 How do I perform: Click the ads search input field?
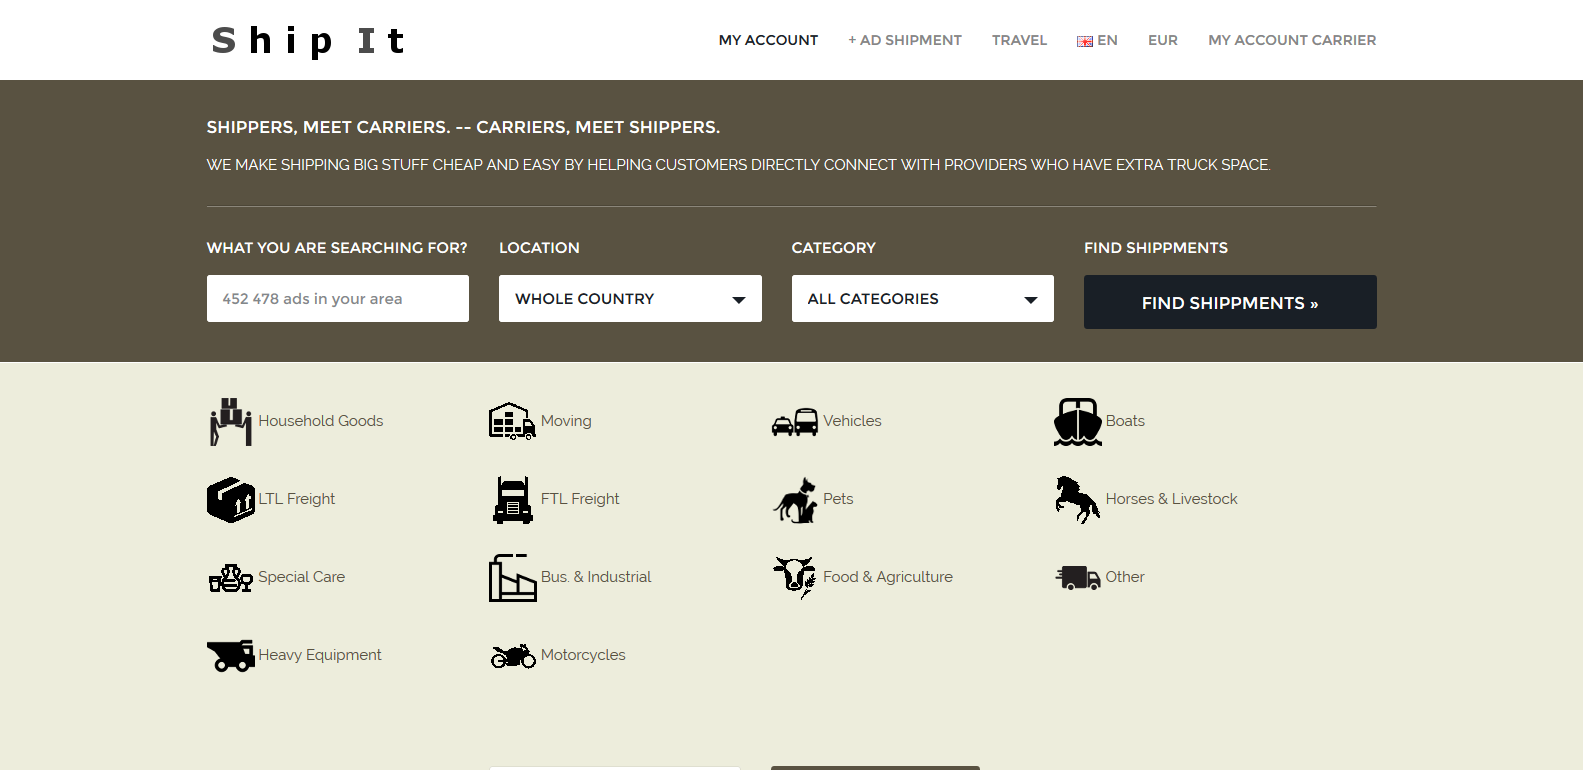[337, 299]
